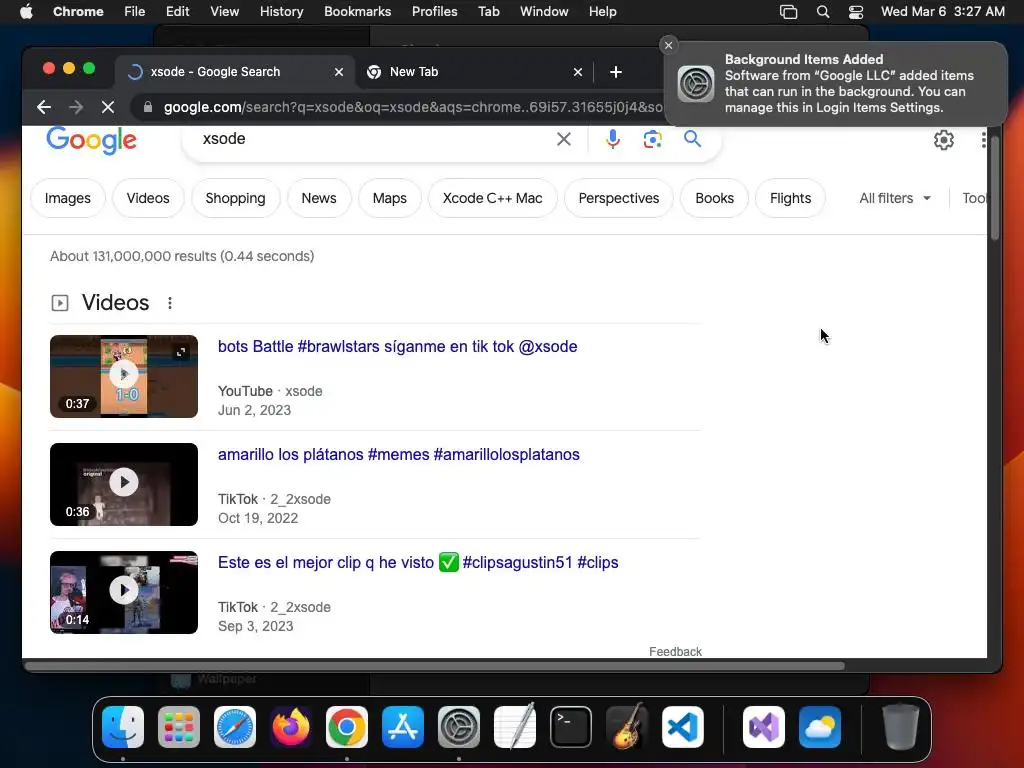Launch GarageBand from the dock

click(x=627, y=726)
